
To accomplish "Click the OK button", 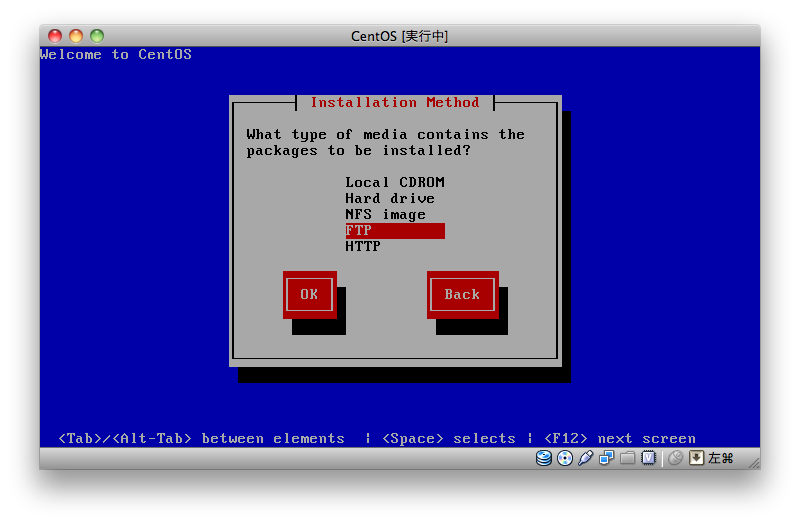I will coord(310,294).
